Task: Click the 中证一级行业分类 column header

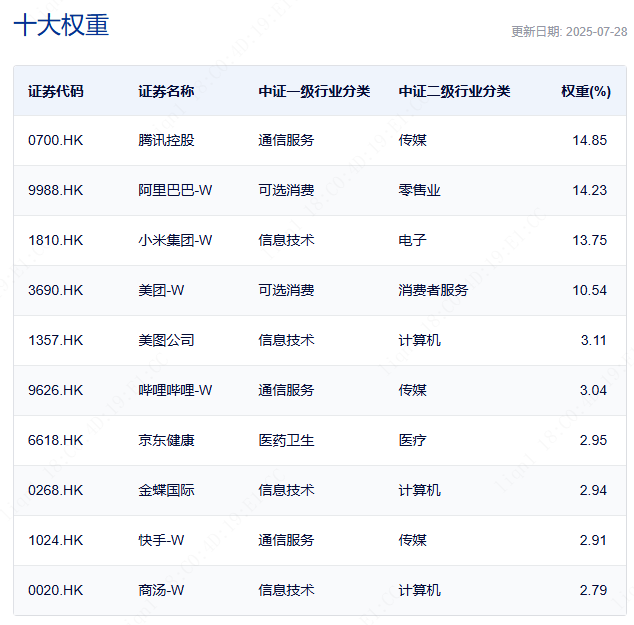Action: point(314,91)
